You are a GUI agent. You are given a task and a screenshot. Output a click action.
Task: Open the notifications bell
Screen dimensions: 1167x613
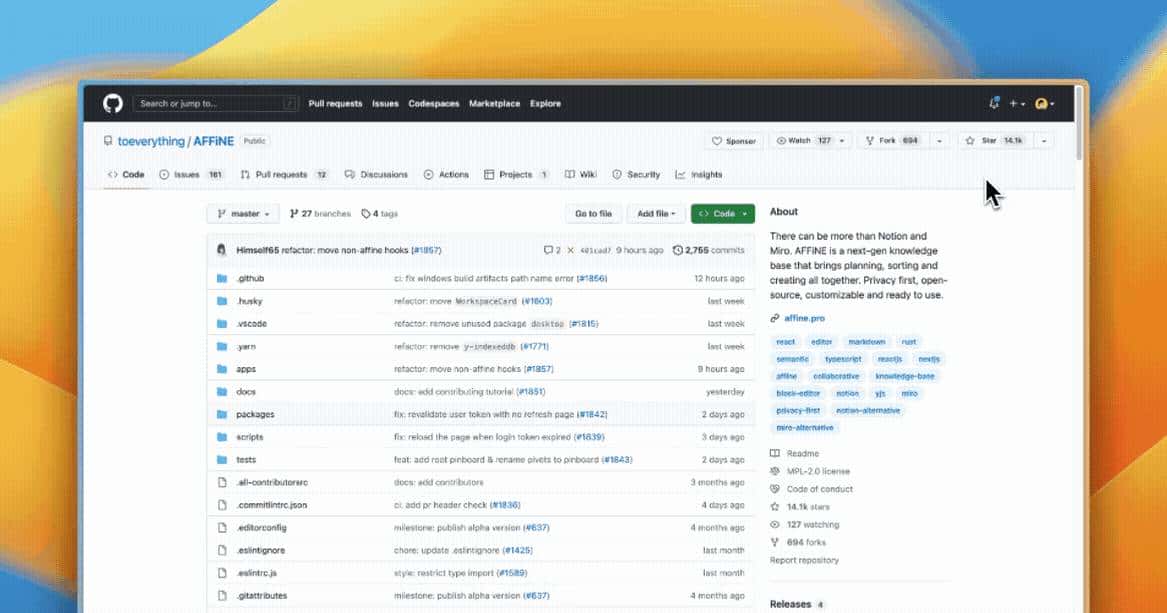pyautogui.click(x=994, y=103)
